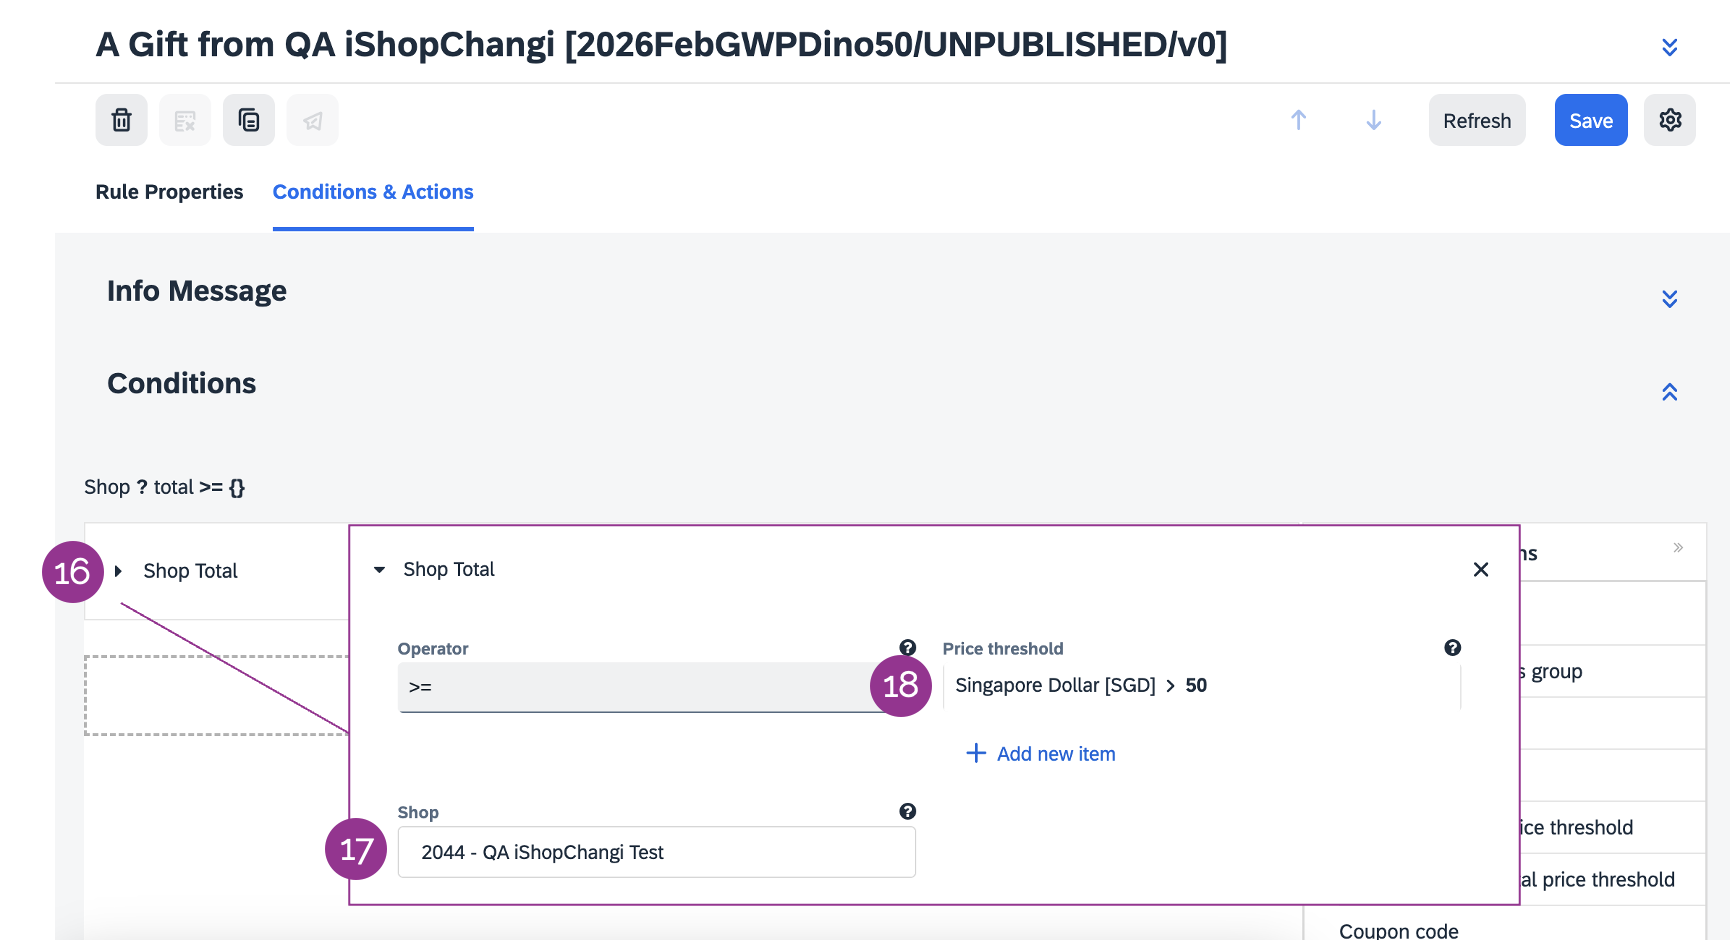
Task: Select the Conditions & Actions tab
Action: point(373,192)
